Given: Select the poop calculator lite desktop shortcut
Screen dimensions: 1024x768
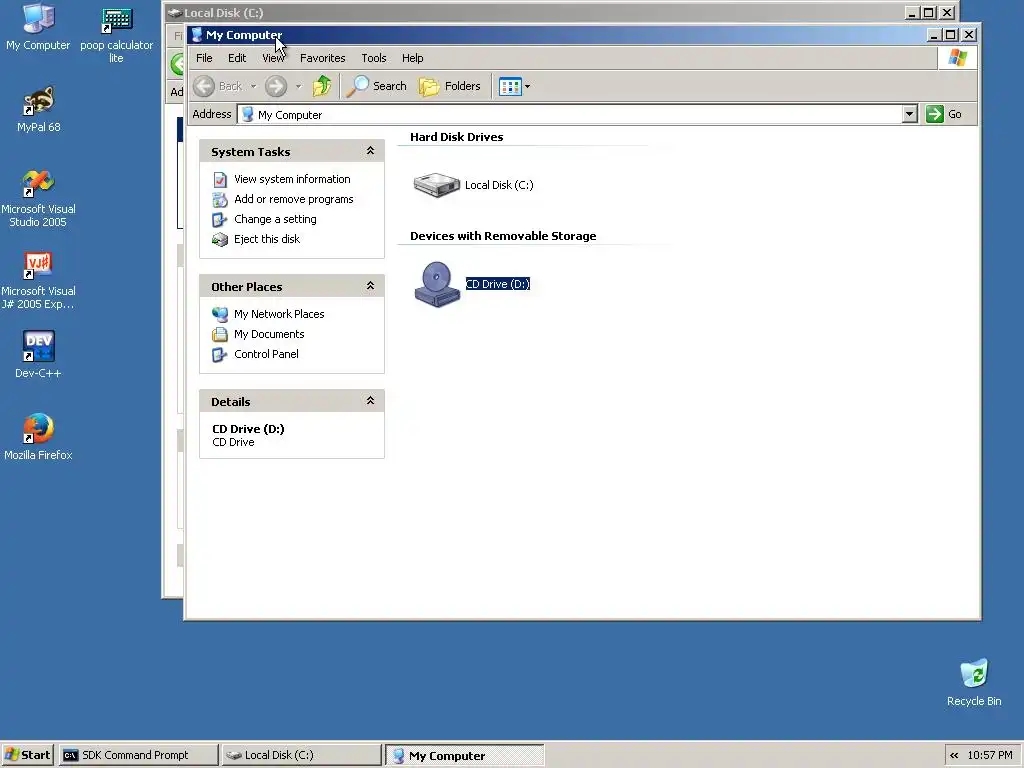Looking at the screenshot, I should 116,34.
